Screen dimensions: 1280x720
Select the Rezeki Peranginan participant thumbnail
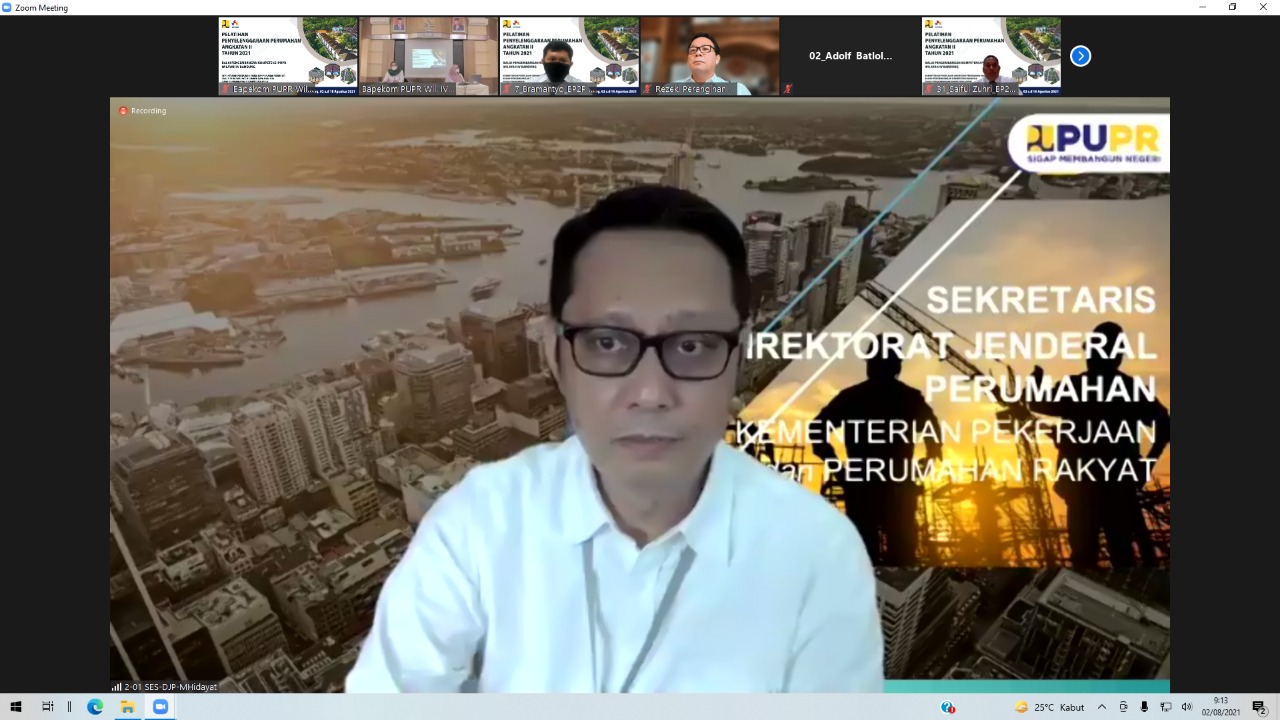[710, 56]
